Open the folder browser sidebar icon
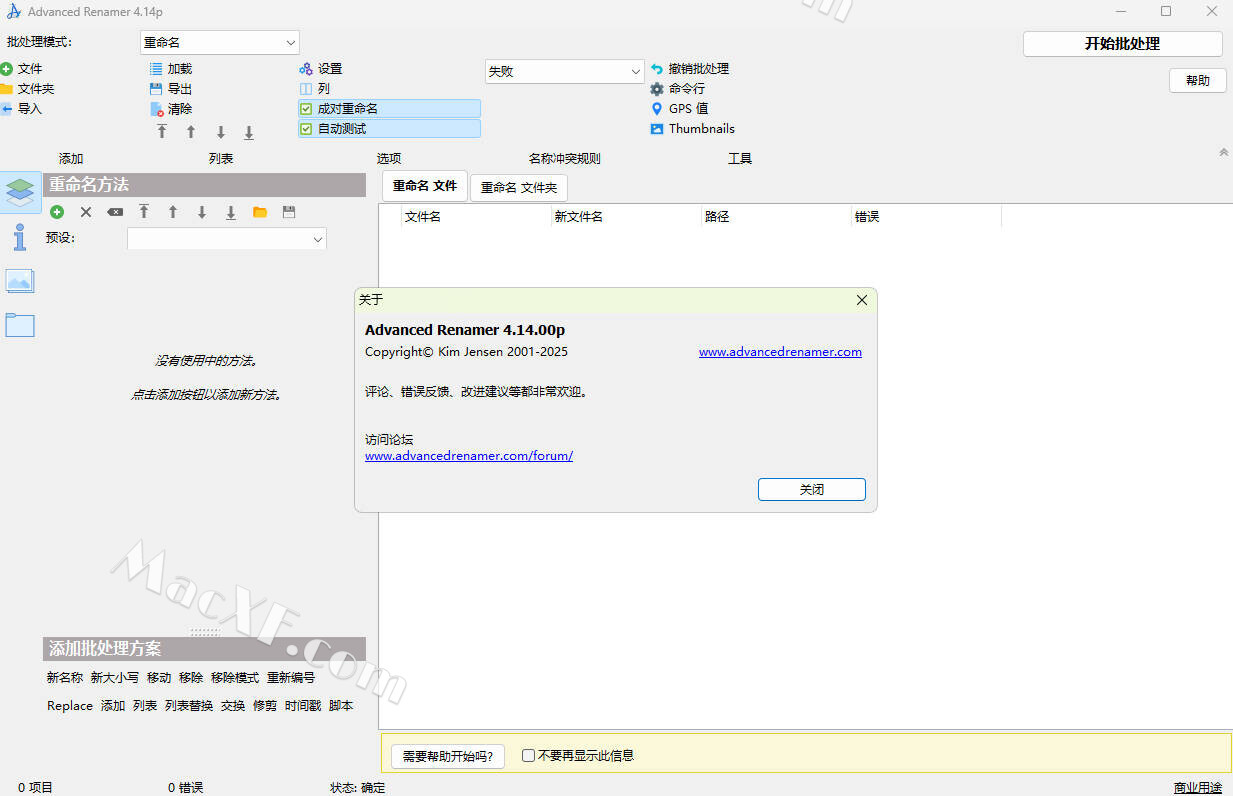 point(20,324)
